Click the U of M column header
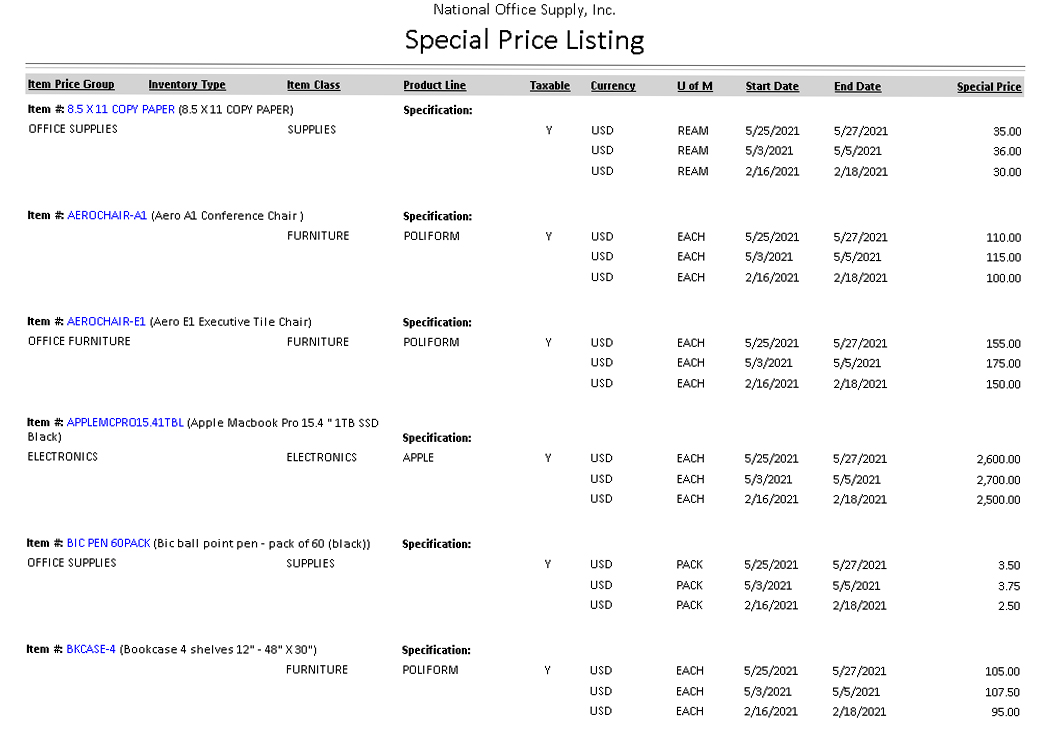Viewport: 1048px width, 736px height. coord(694,86)
